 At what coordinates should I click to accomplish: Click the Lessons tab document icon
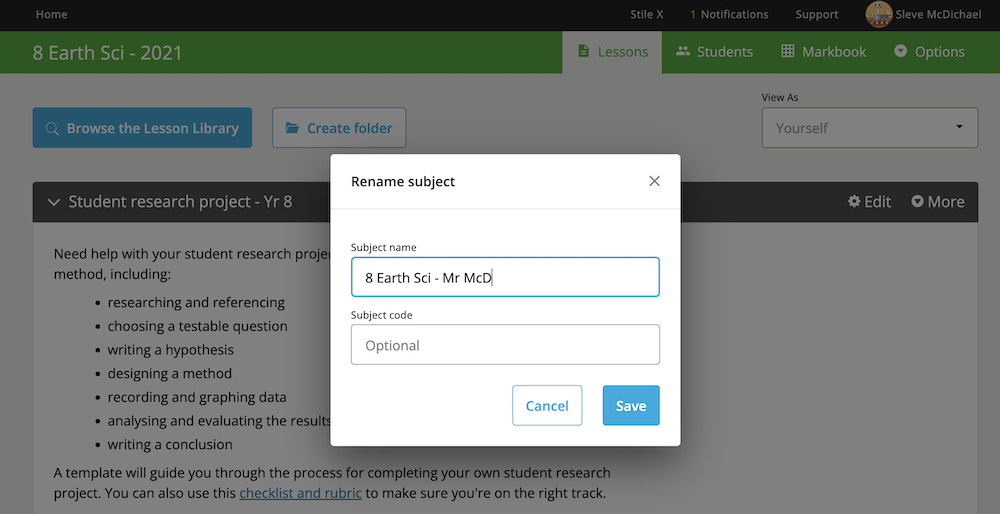(x=583, y=51)
